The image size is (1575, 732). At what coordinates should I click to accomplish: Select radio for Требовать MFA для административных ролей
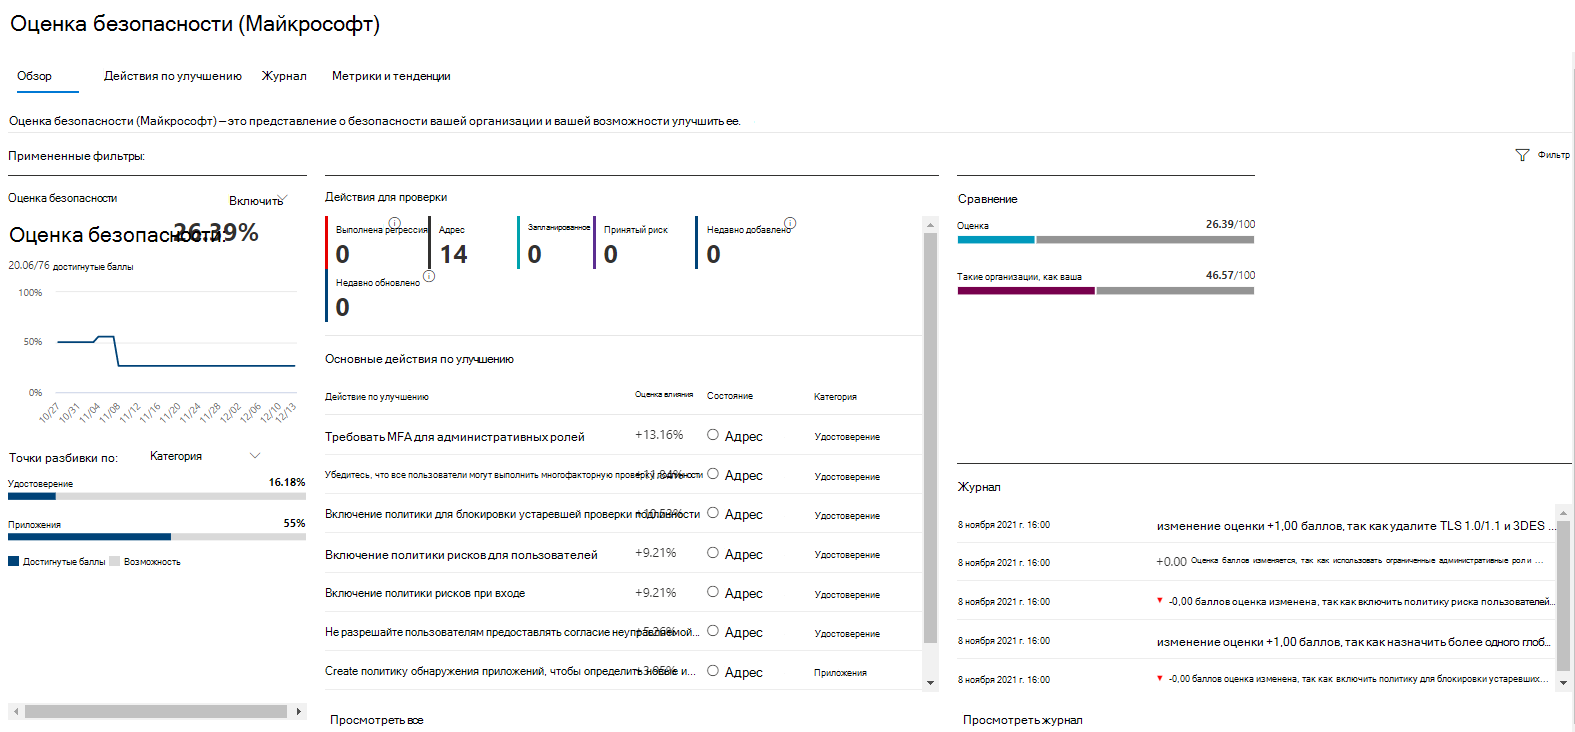(713, 435)
